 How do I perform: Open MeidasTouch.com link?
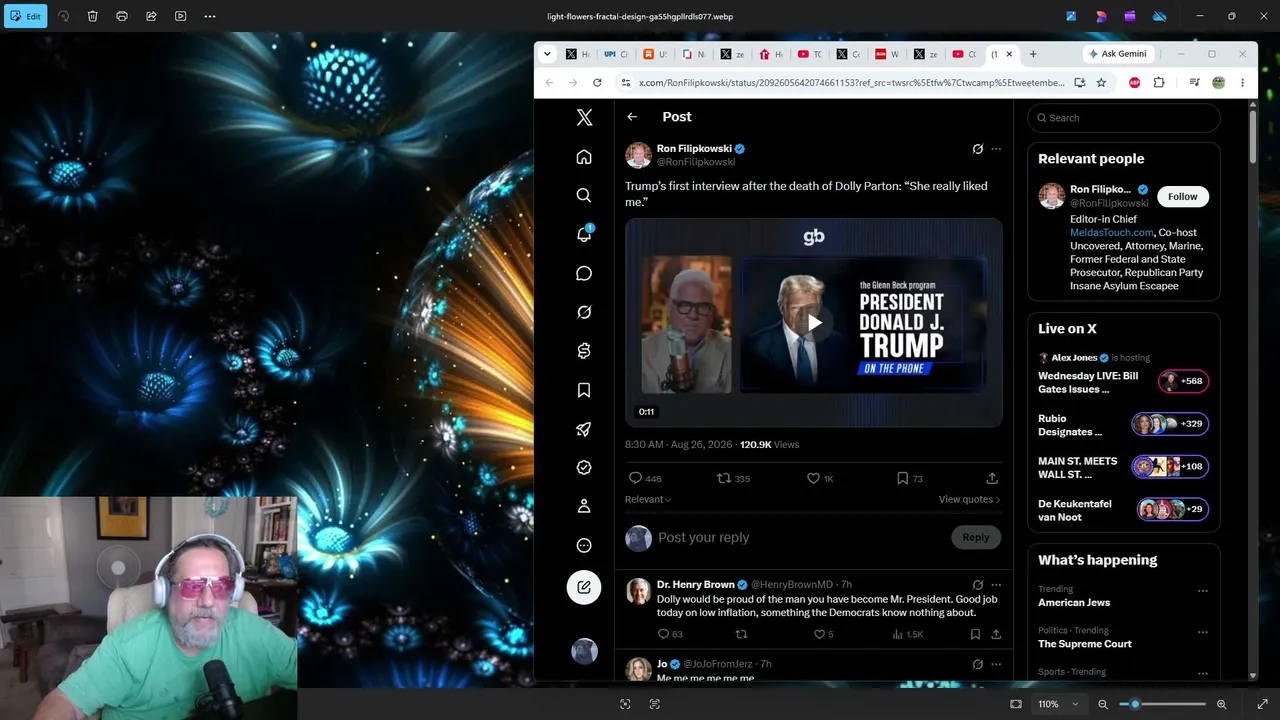pos(1112,232)
